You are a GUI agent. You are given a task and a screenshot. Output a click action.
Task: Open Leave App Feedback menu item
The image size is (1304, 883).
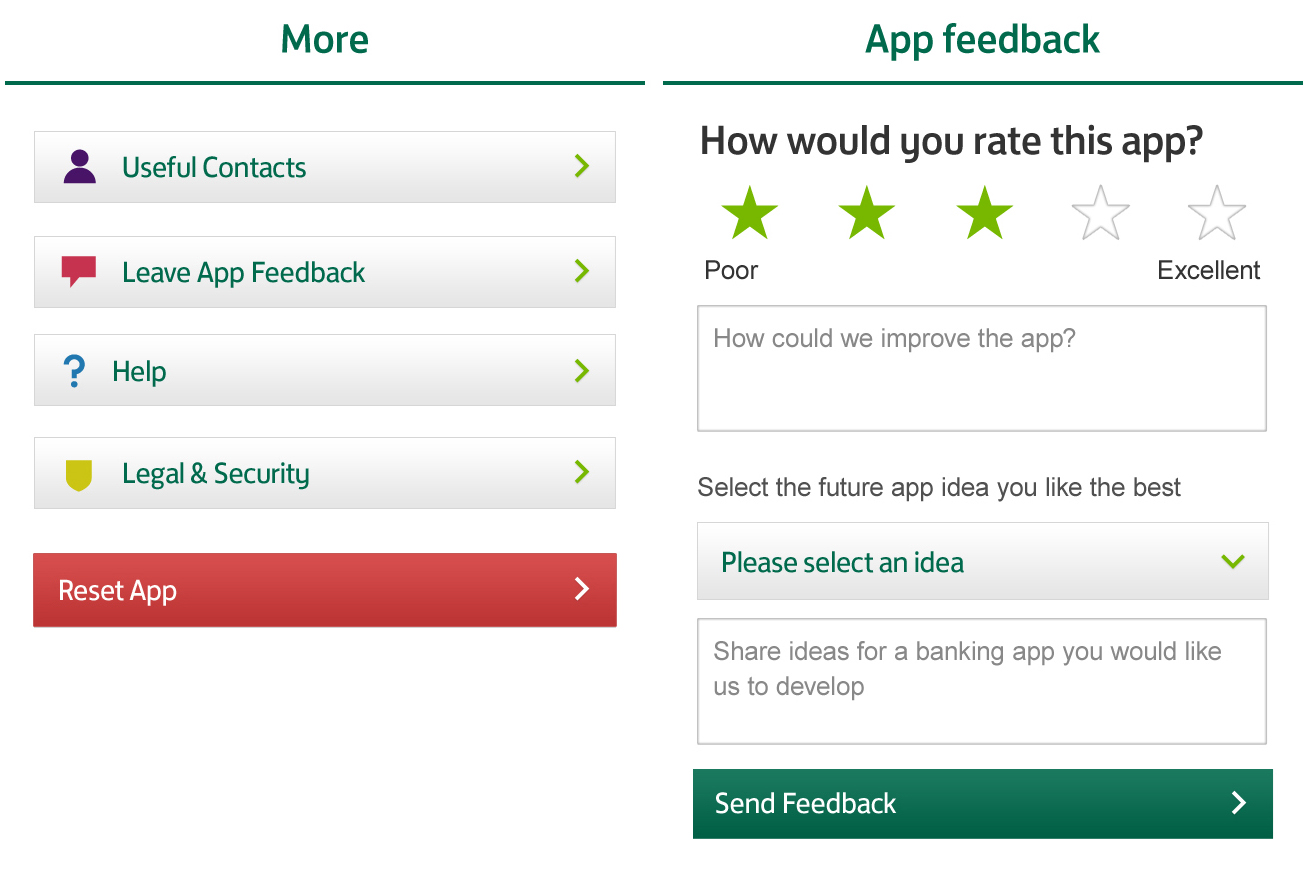324,272
